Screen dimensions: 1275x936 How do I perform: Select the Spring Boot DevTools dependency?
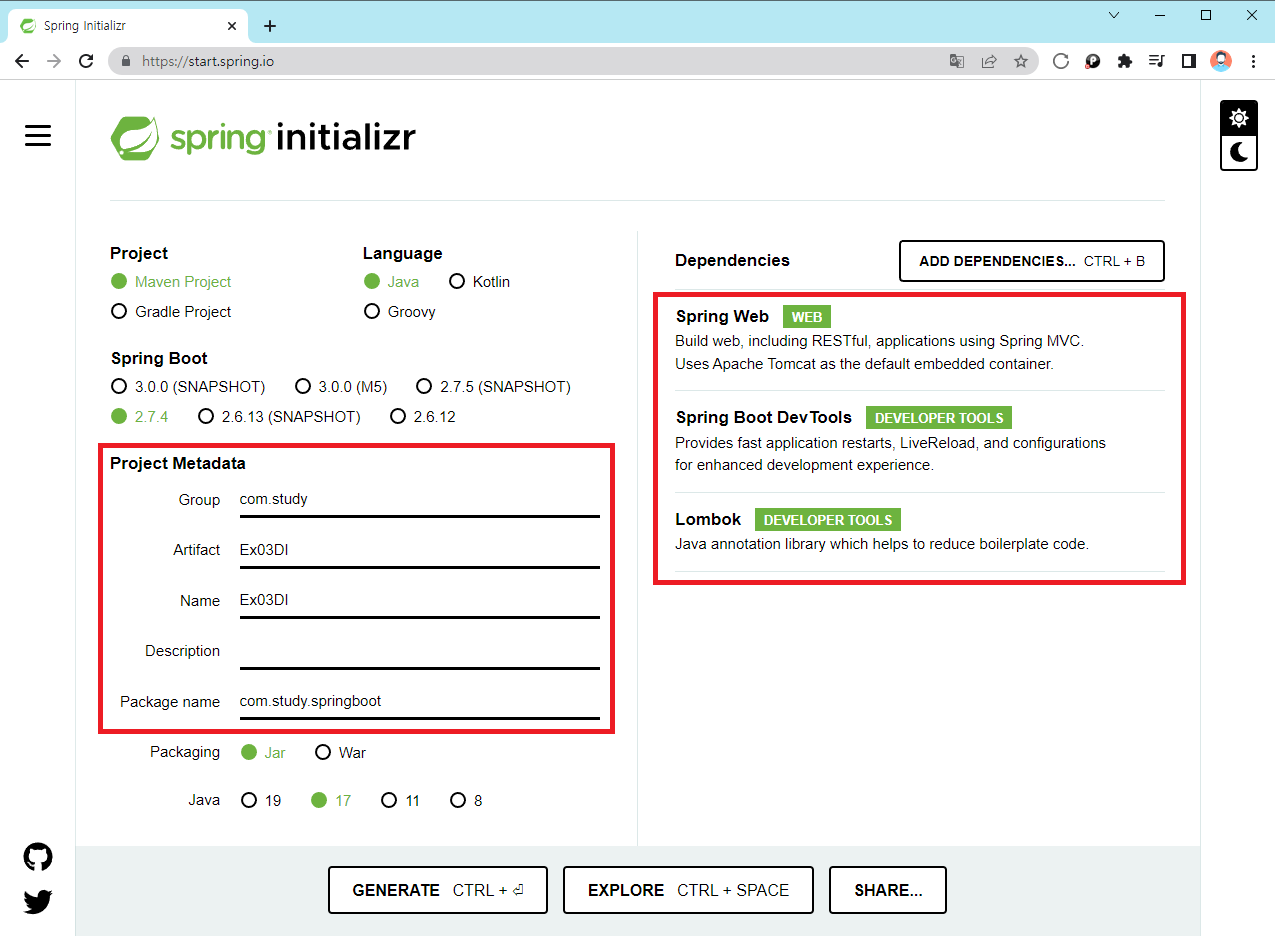(x=920, y=441)
